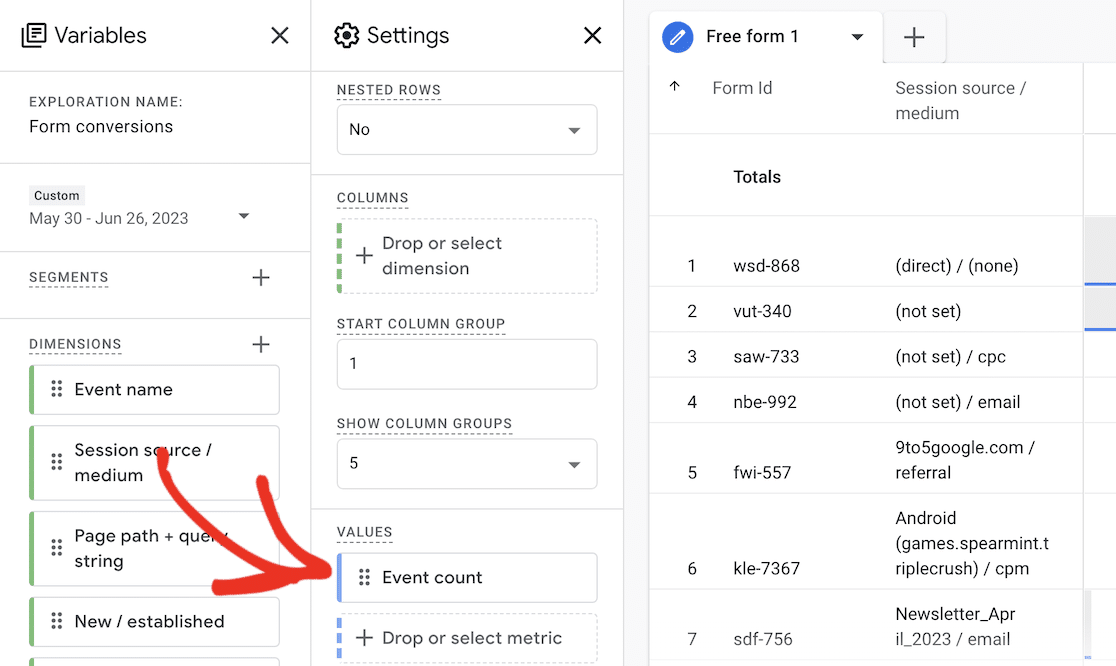
Task: Click the wsd-868 cell
Action: (x=767, y=265)
